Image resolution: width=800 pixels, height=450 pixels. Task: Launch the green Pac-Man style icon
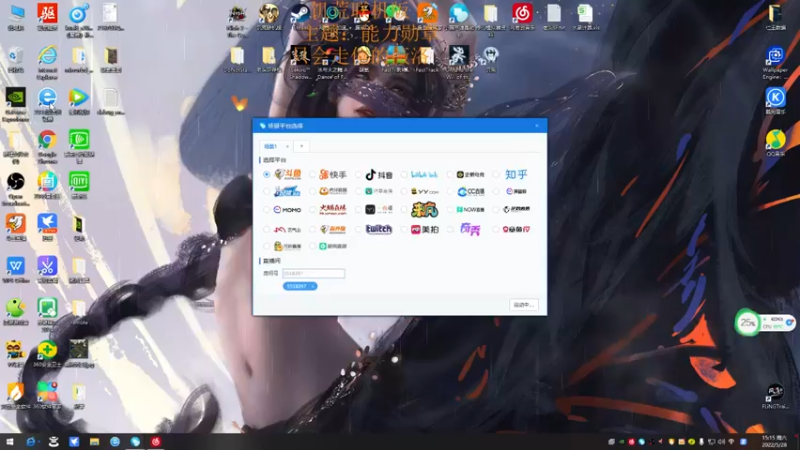point(16,311)
